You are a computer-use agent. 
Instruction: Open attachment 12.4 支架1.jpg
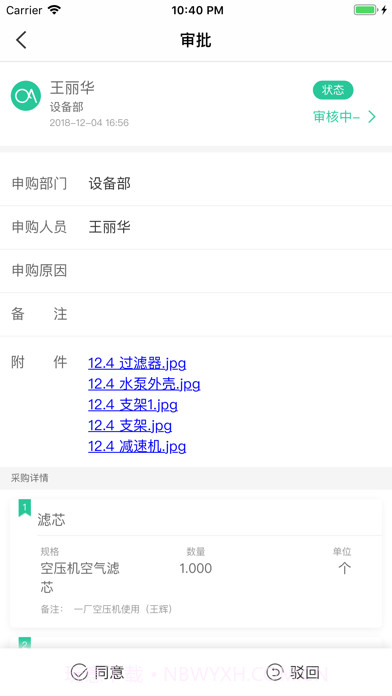click(x=133, y=405)
